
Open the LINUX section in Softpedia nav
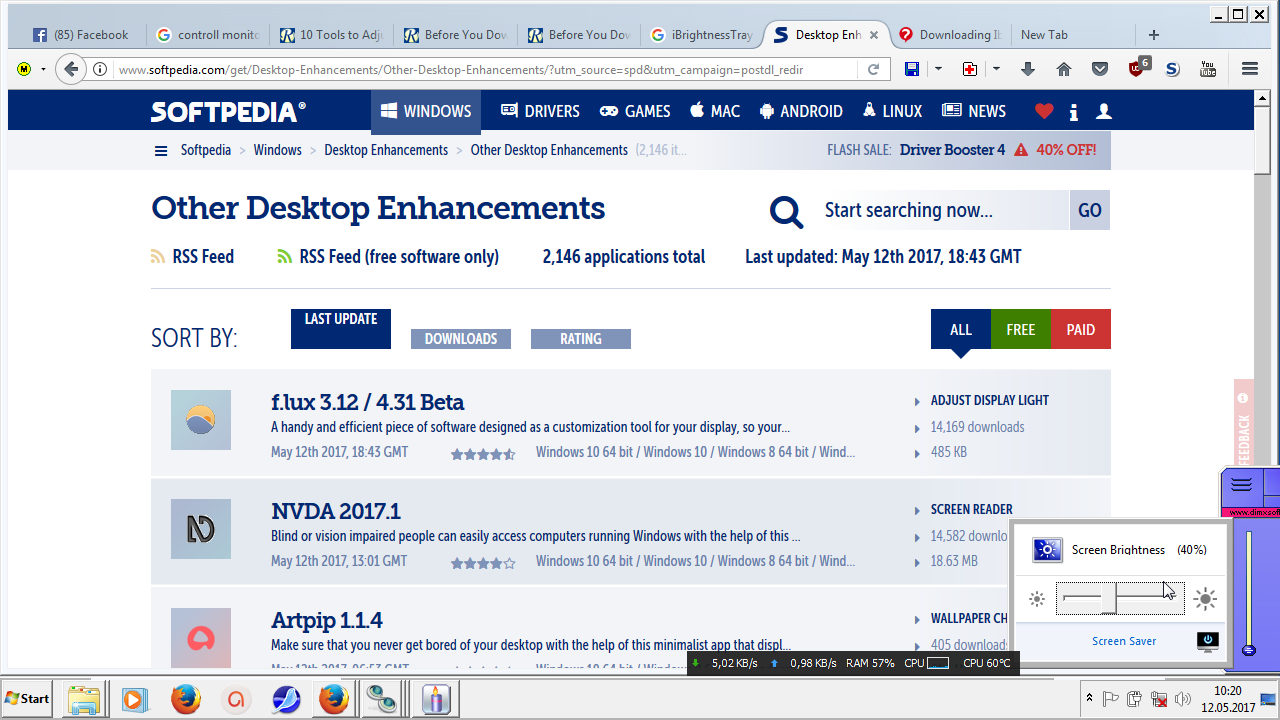(x=892, y=111)
